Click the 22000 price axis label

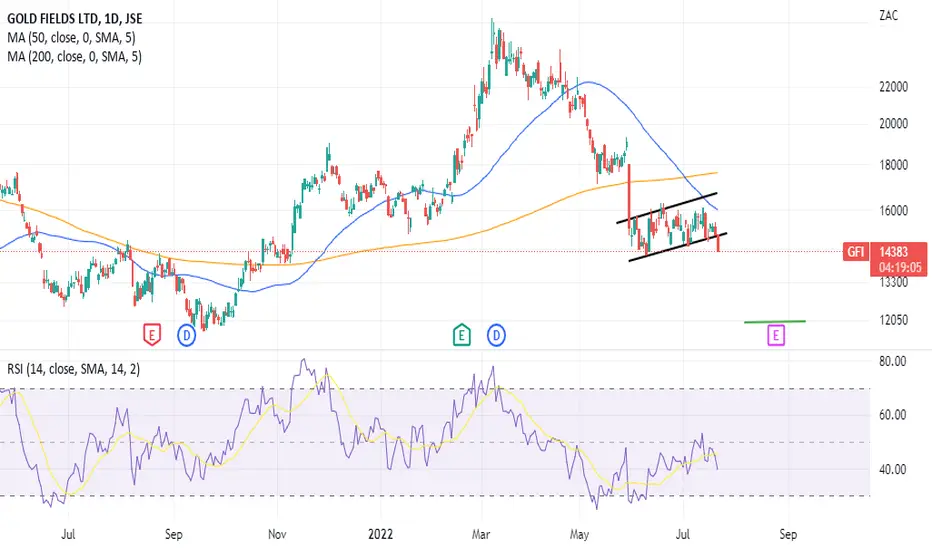893,87
